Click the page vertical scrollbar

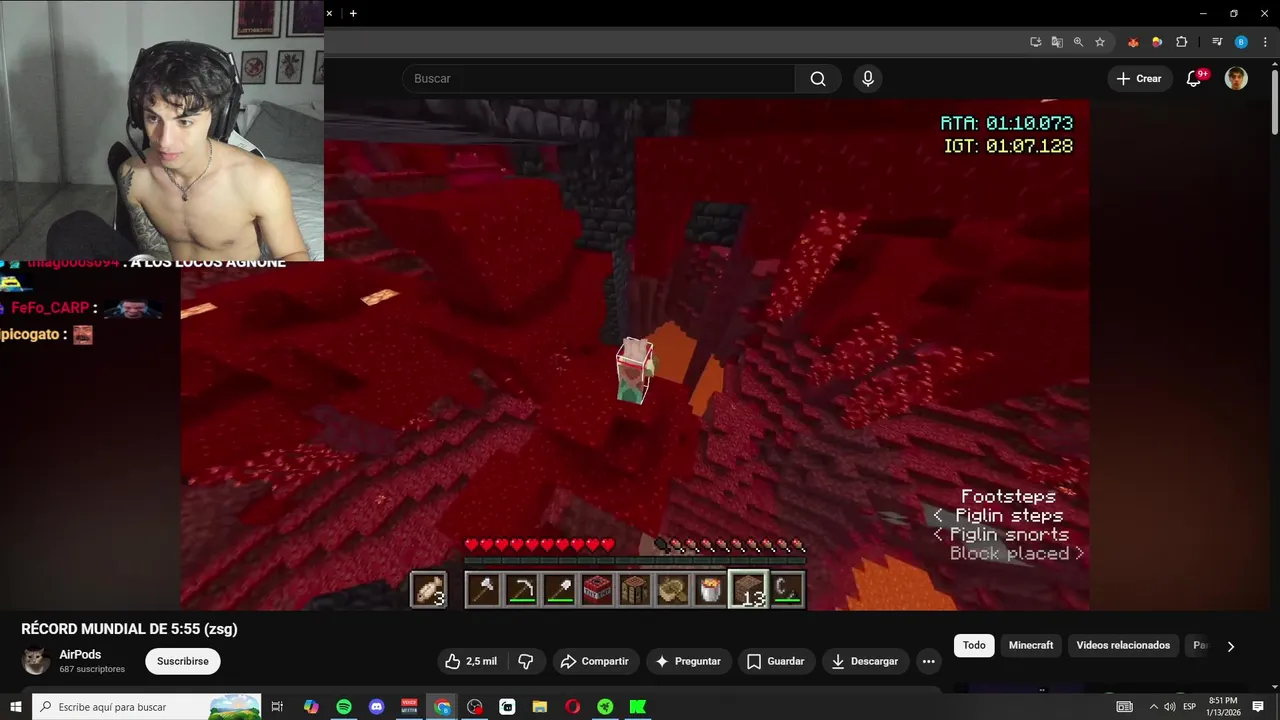point(1275,100)
